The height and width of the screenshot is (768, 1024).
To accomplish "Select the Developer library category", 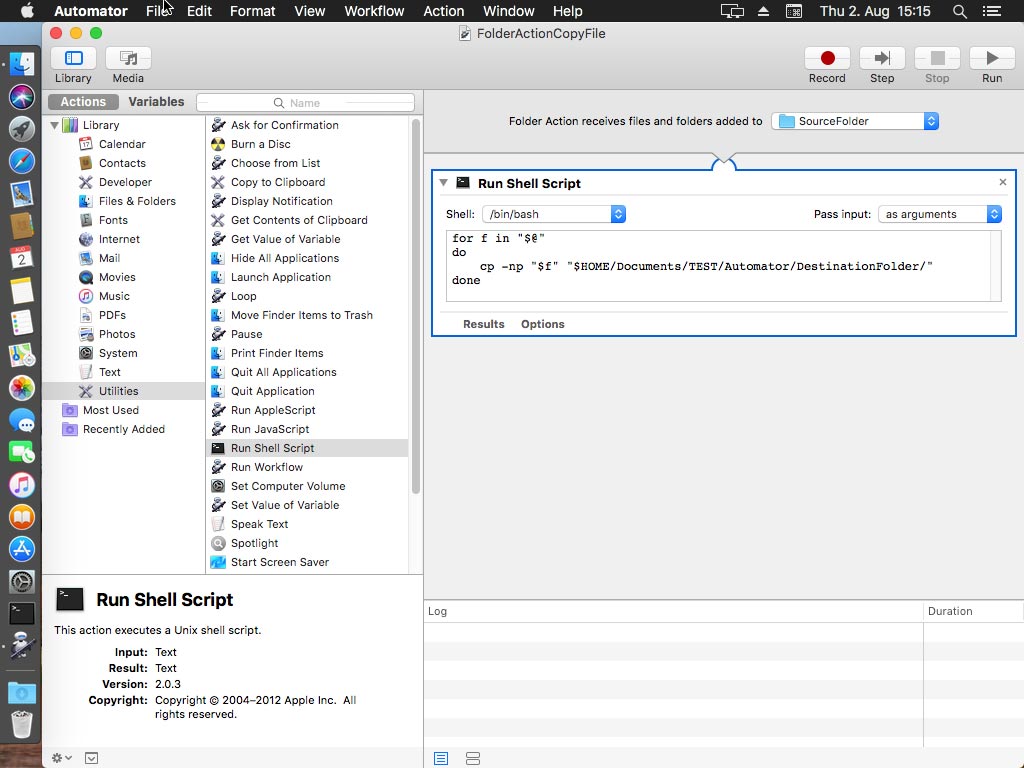I will [x=125, y=182].
